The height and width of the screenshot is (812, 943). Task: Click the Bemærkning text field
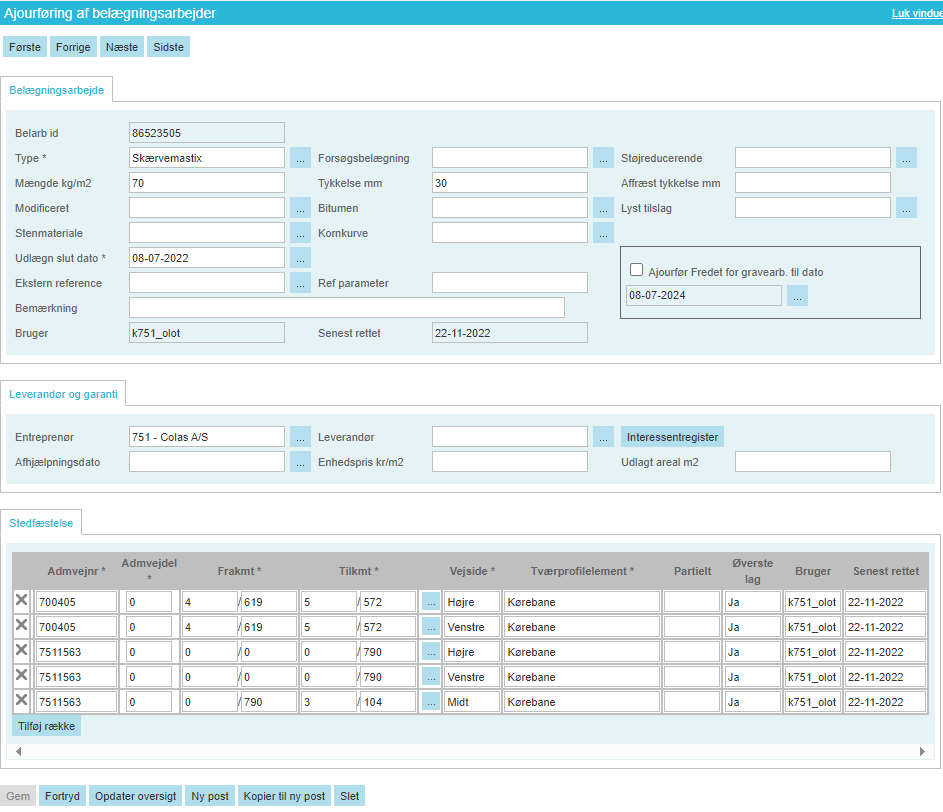[x=346, y=308]
